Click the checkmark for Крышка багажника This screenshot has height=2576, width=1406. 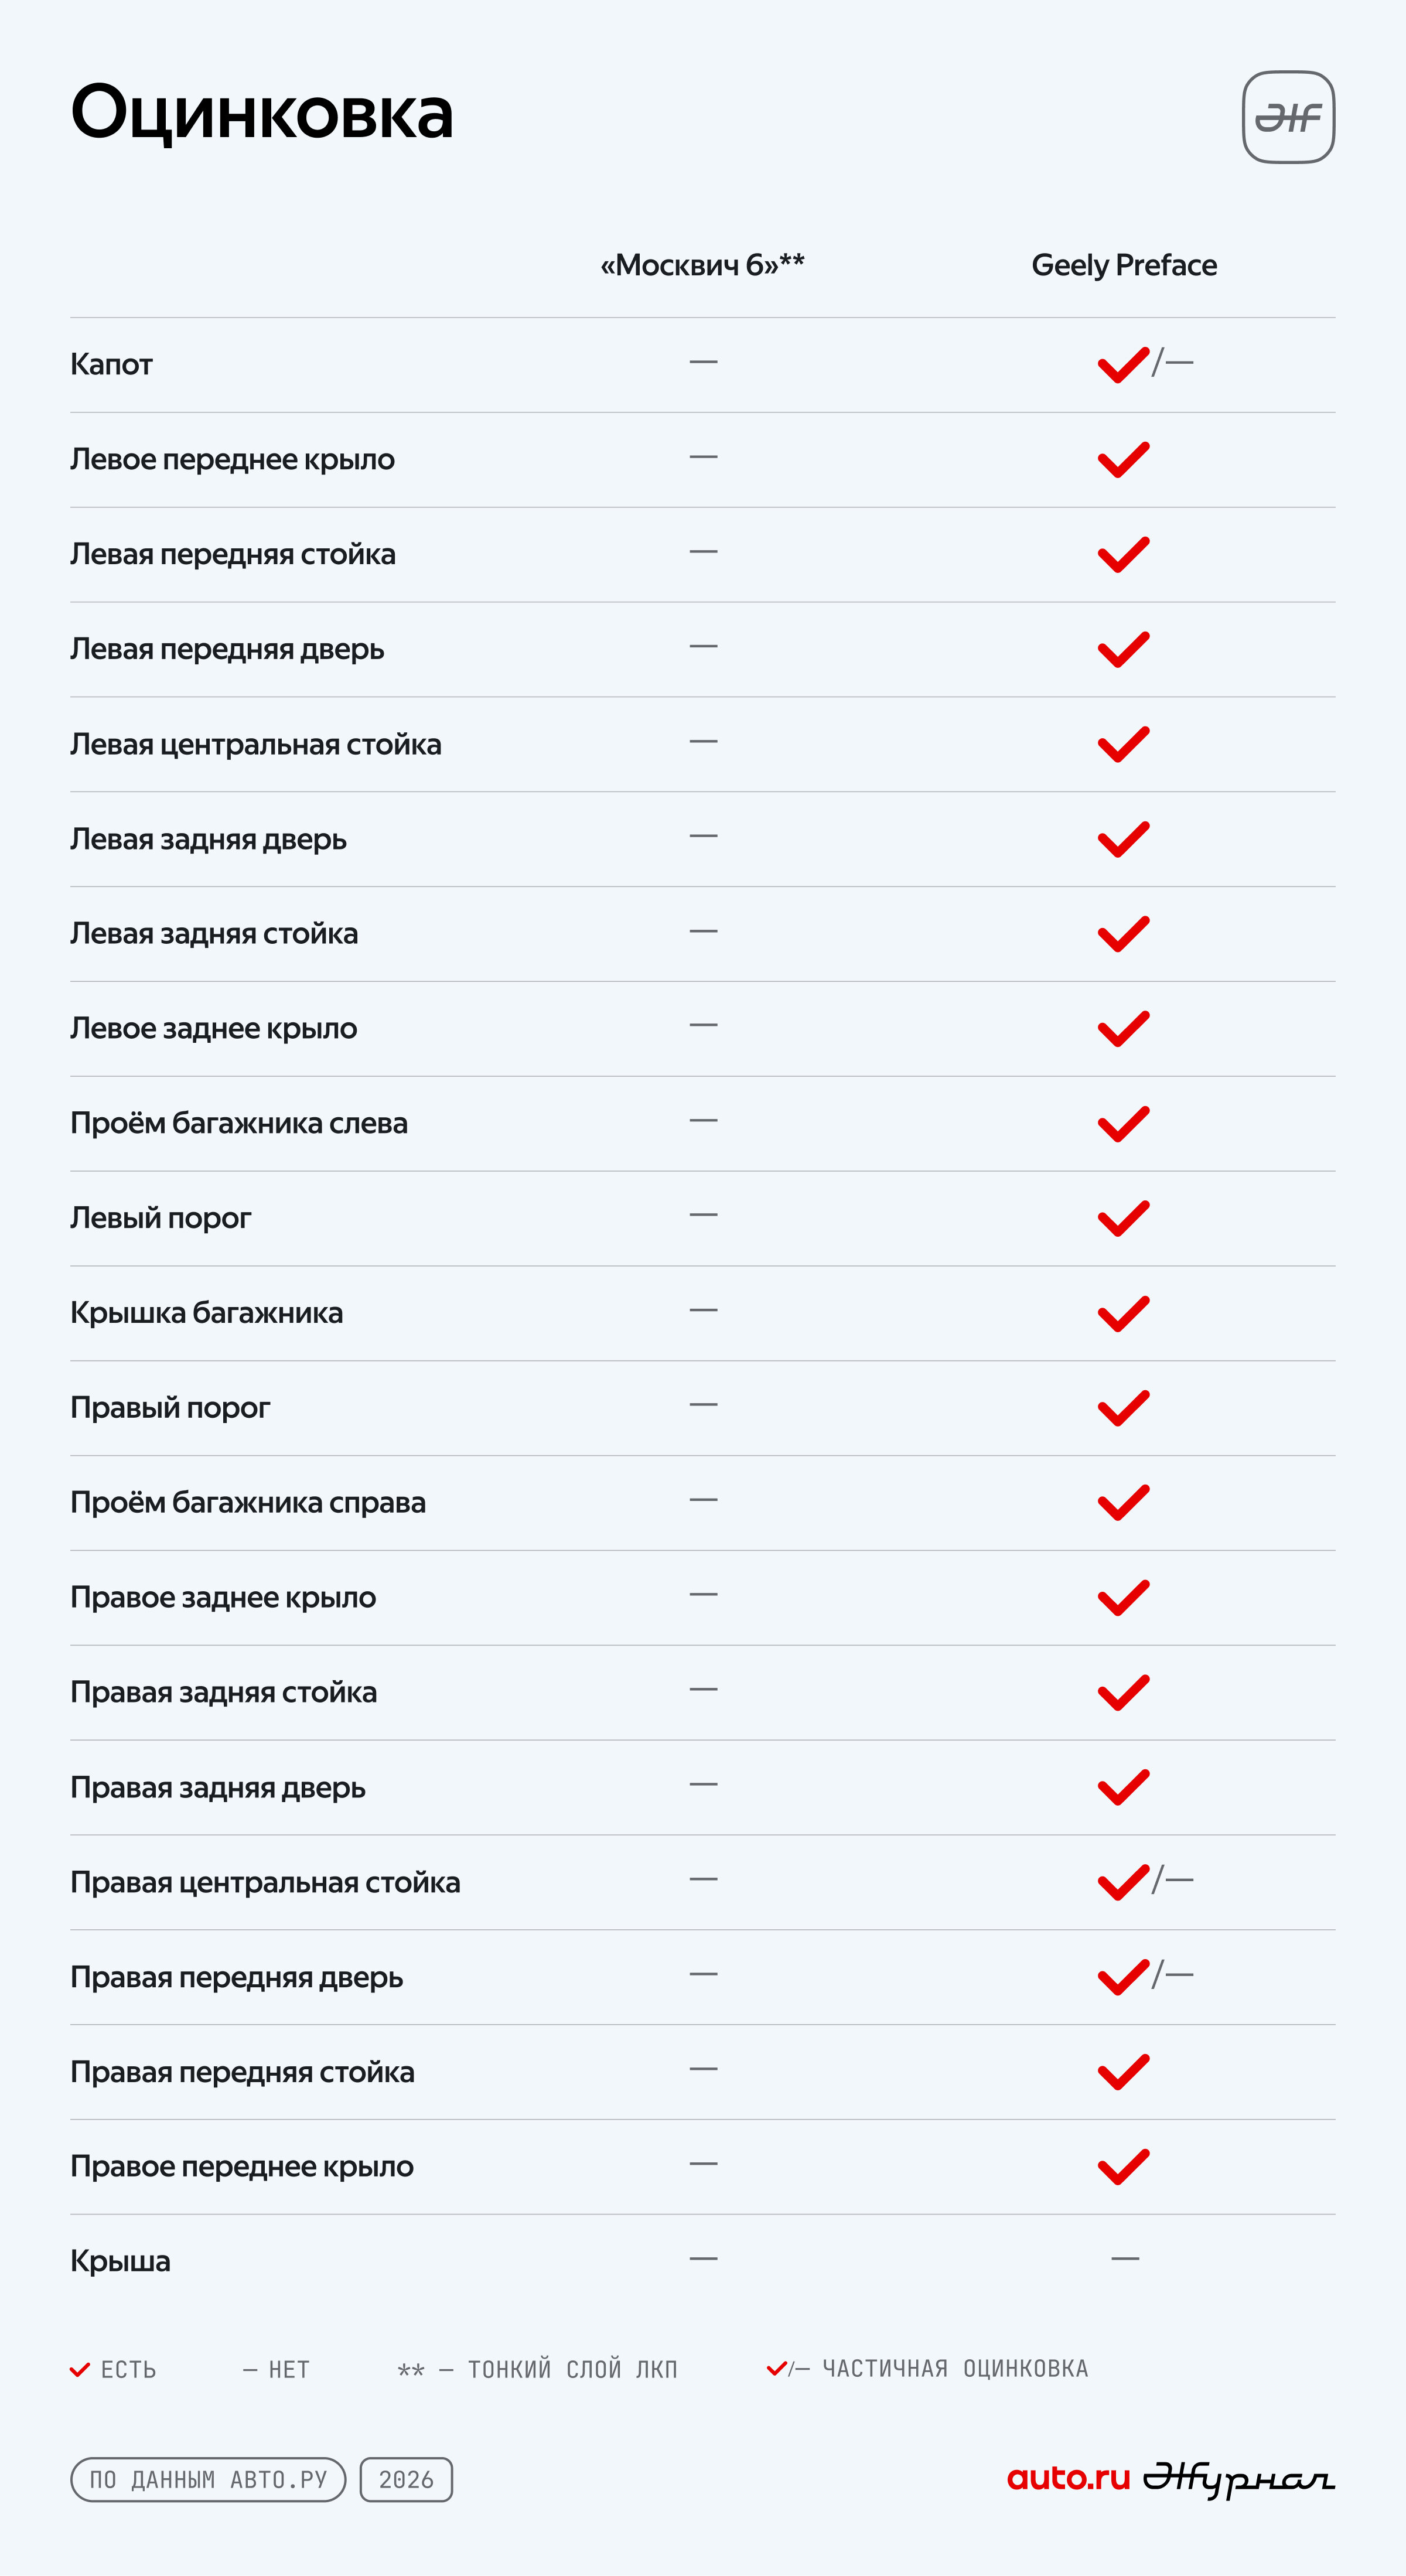[1123, 1313]
